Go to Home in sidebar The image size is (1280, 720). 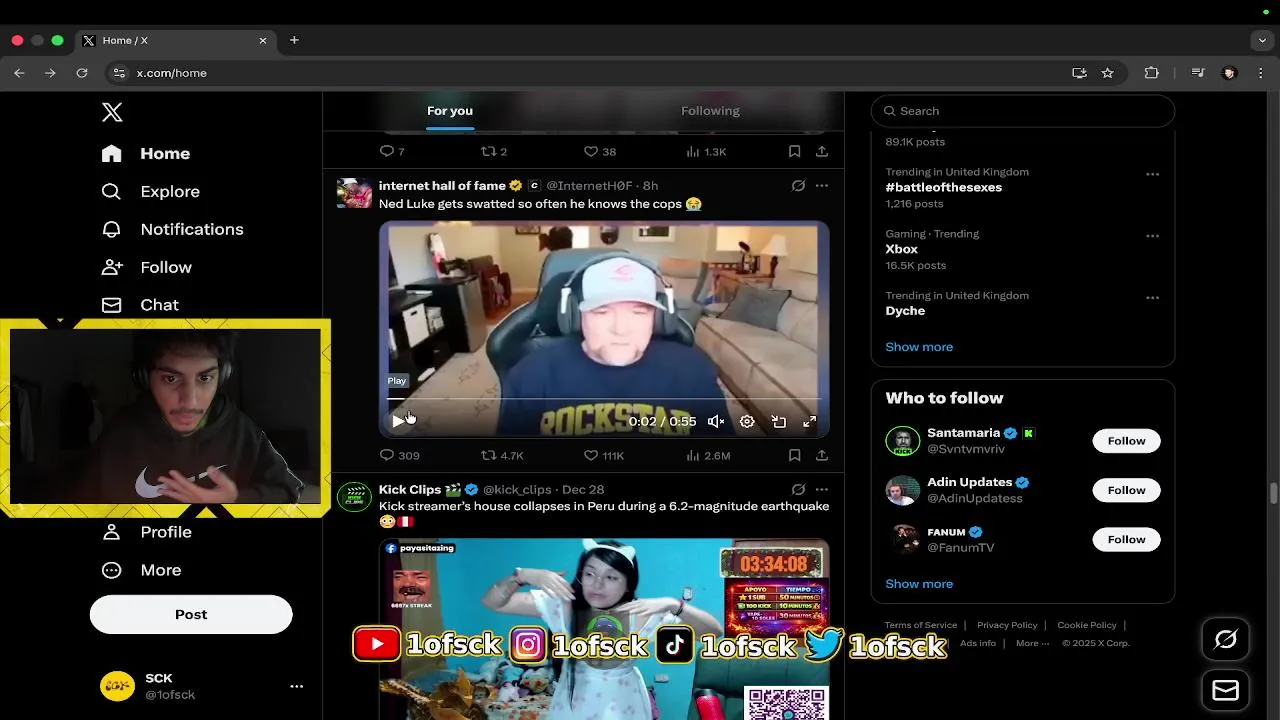(x=146, y=153)
